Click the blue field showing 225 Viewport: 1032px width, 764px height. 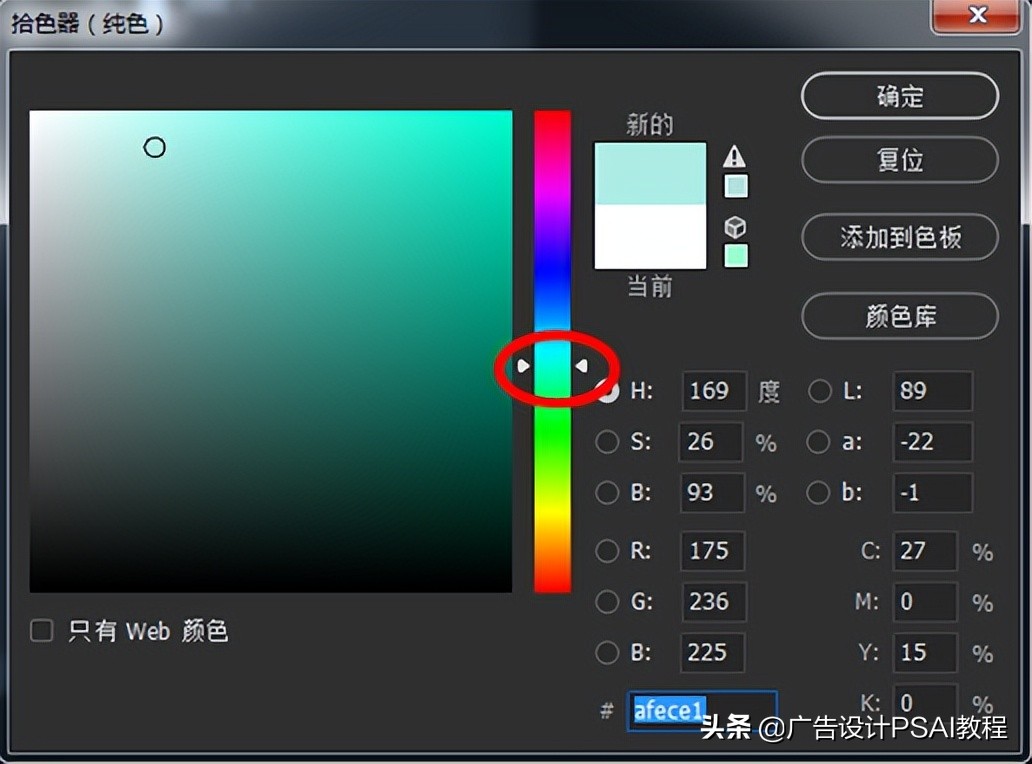(712, 652)
